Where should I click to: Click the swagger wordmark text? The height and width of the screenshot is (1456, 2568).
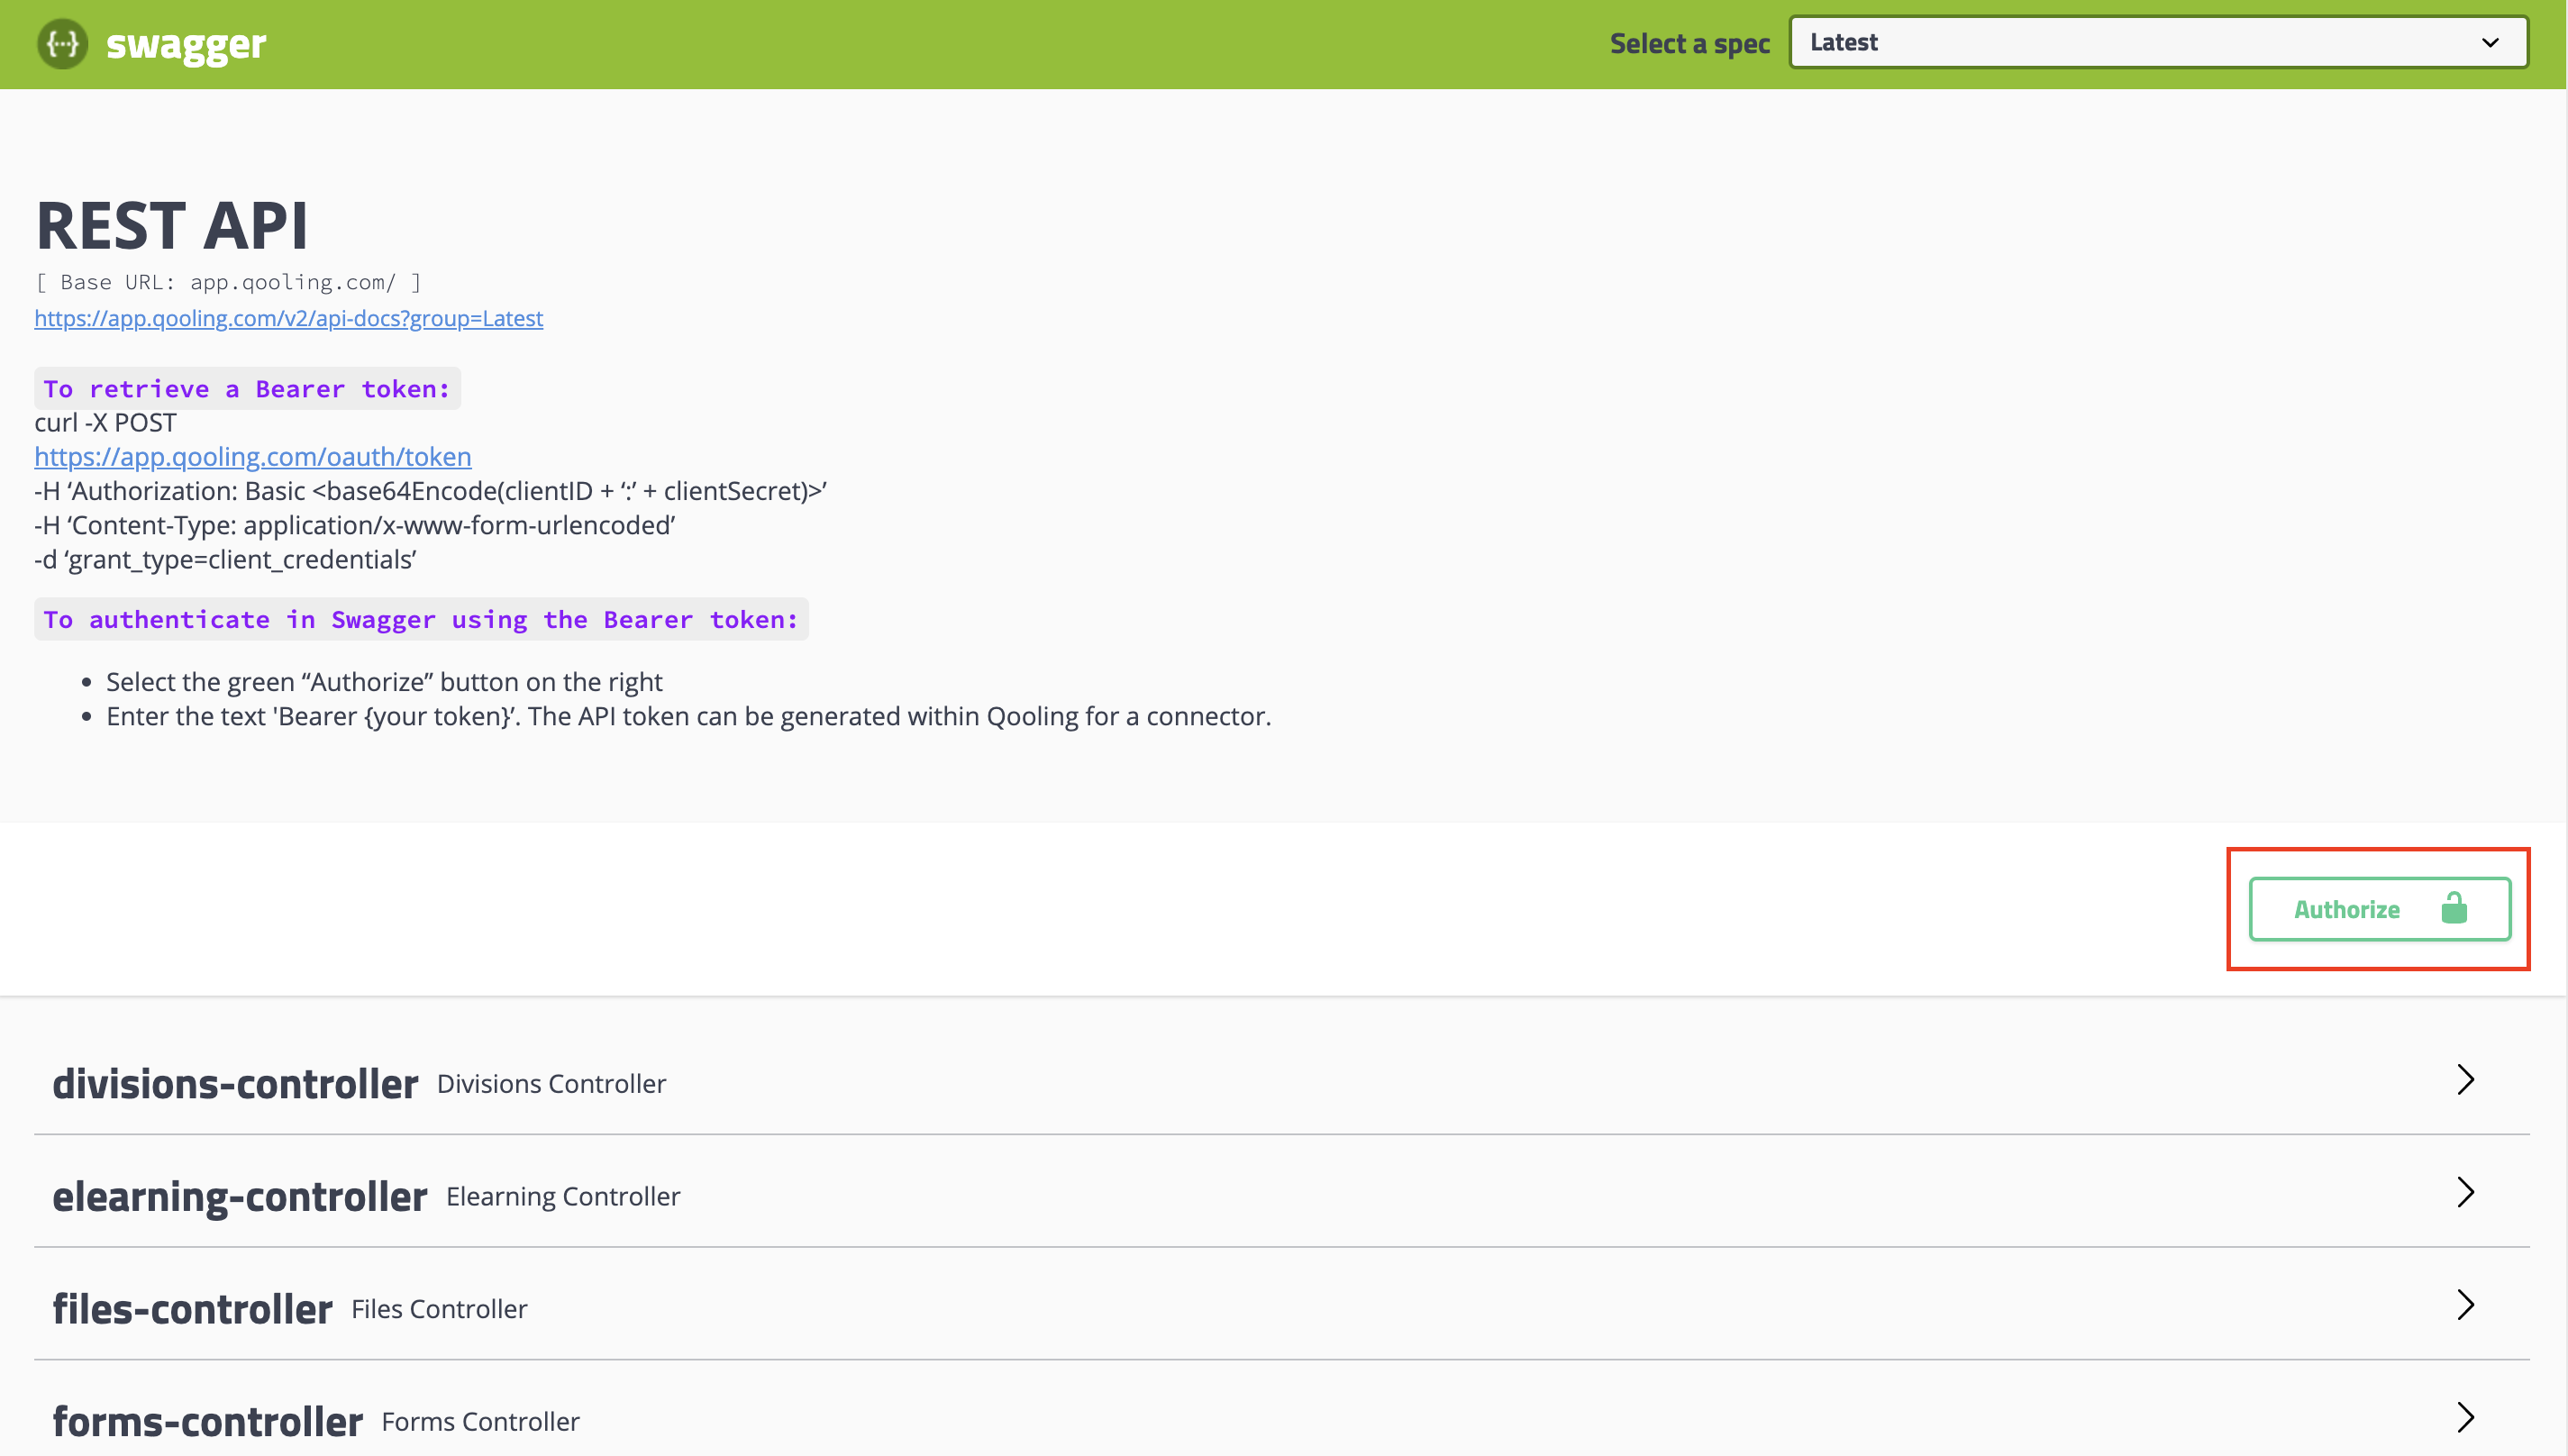(x=186, y=44)
